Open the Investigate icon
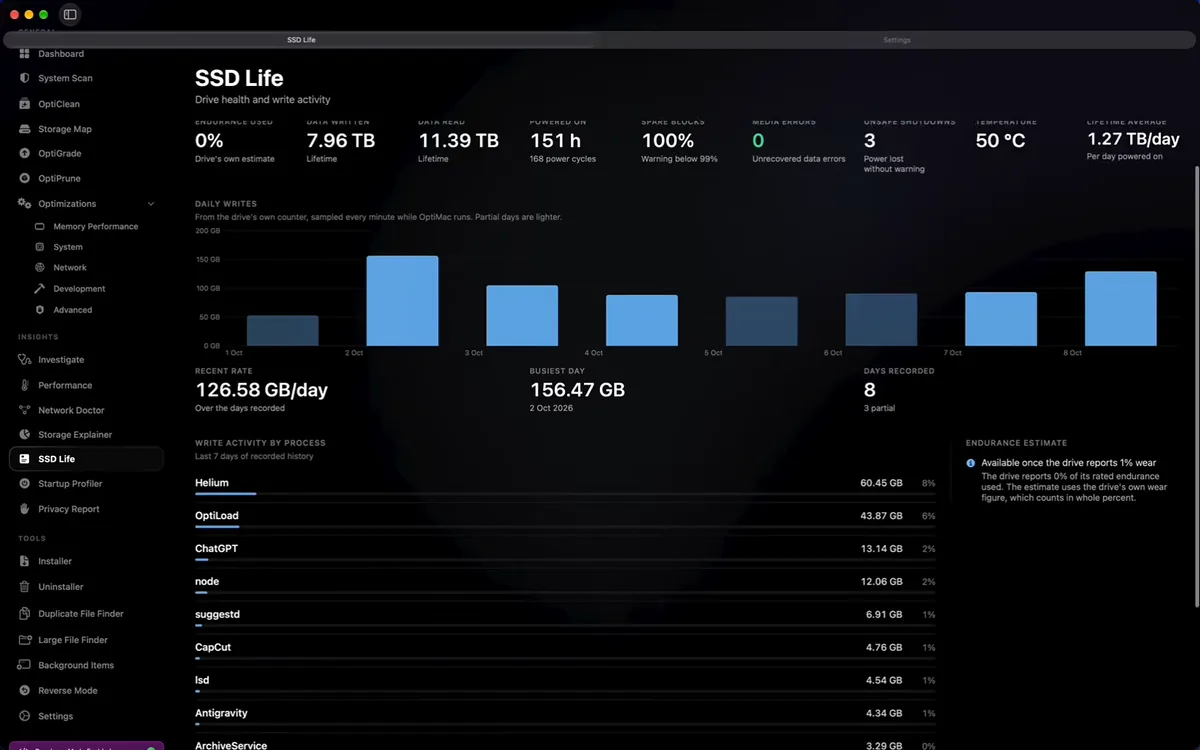The width and height of the screenshot is (1200, 750). point(25,360)
